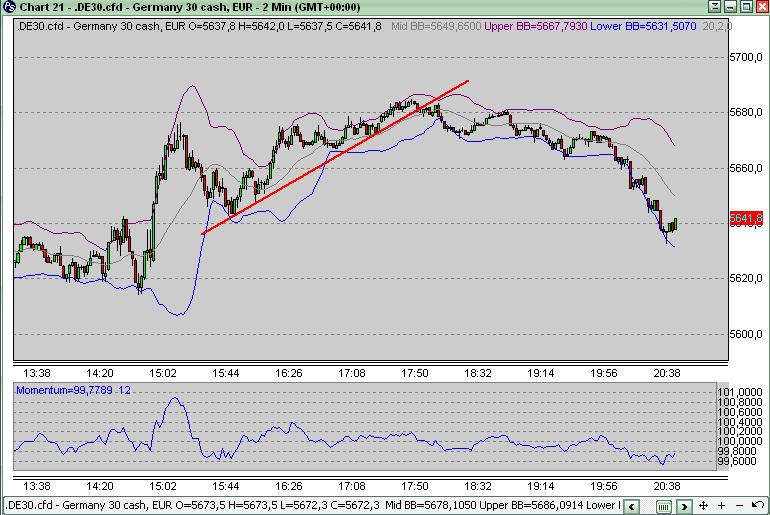Open the app icon menu in the title bar

[x=9, y=7]
